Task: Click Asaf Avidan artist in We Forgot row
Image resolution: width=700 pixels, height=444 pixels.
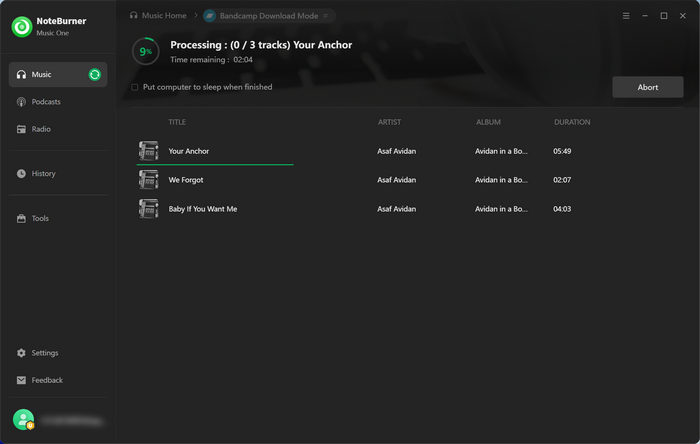Action: click(396, 180)
